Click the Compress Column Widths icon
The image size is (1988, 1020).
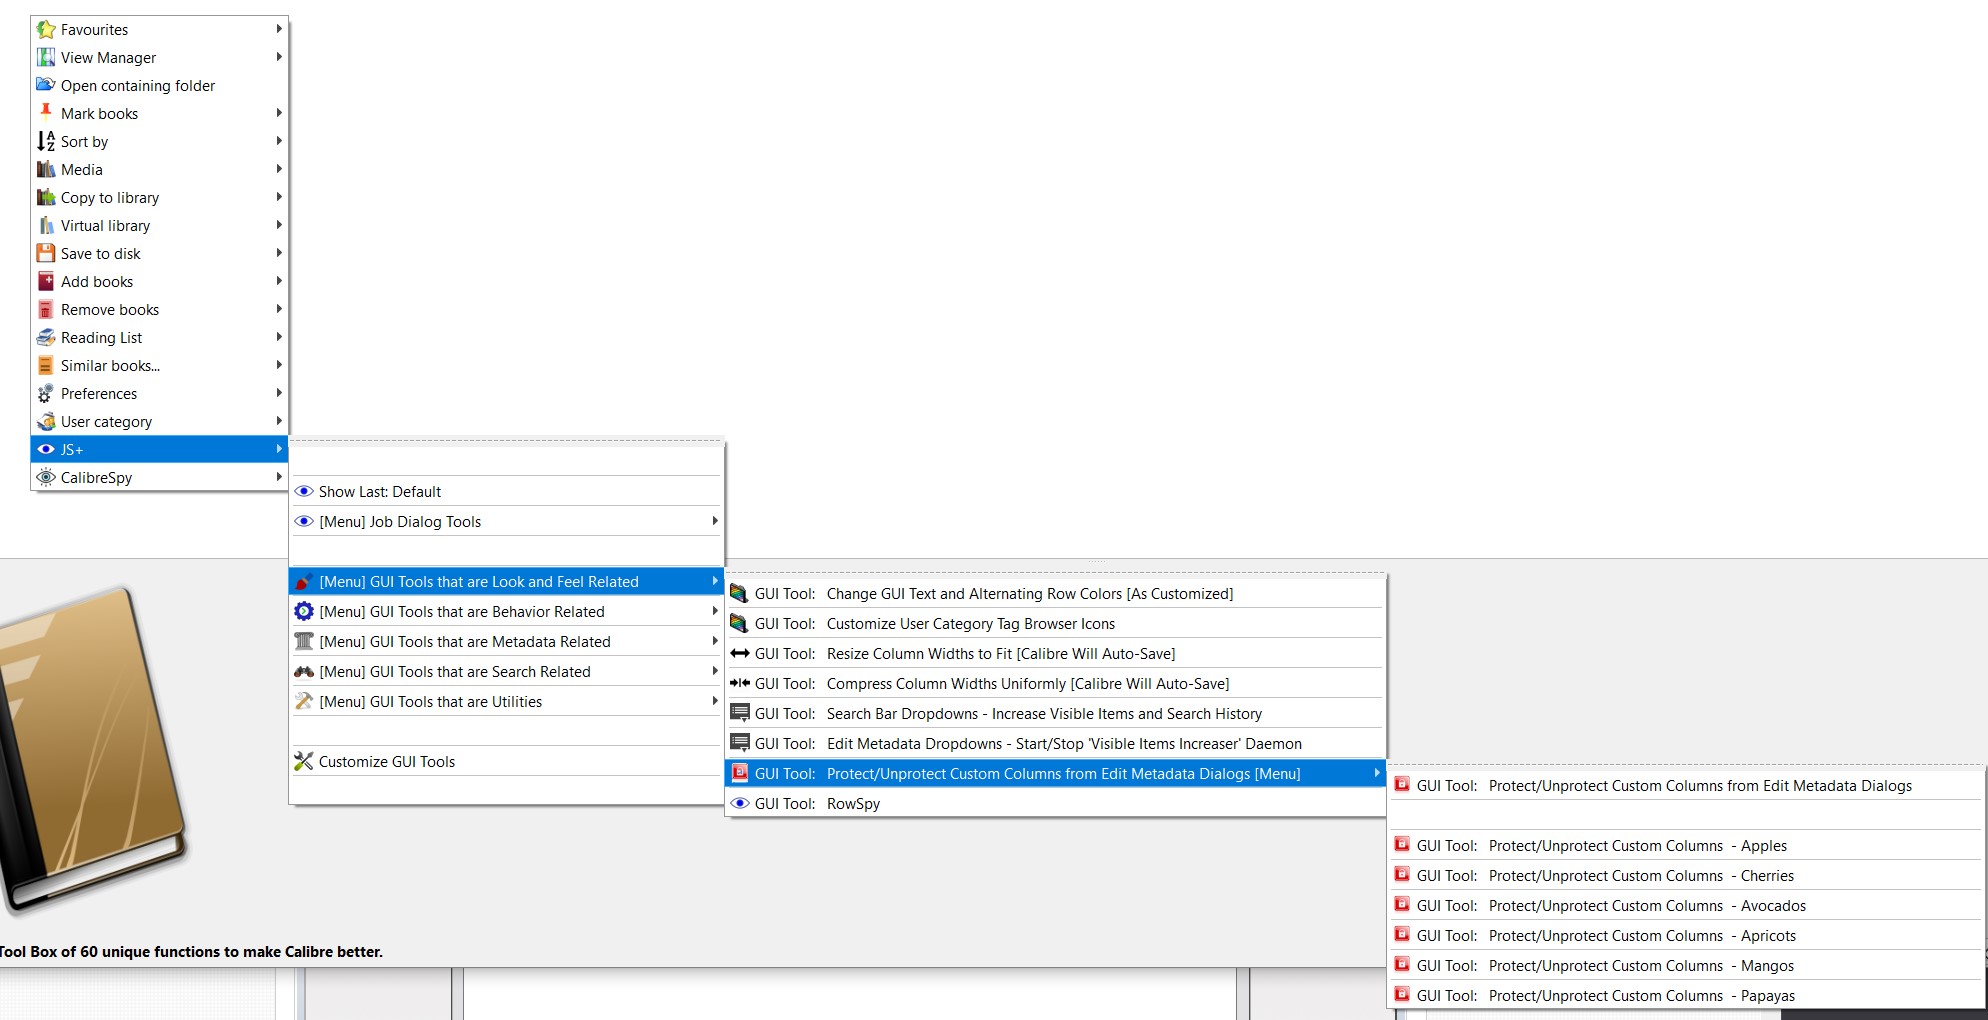click(740, 684)
